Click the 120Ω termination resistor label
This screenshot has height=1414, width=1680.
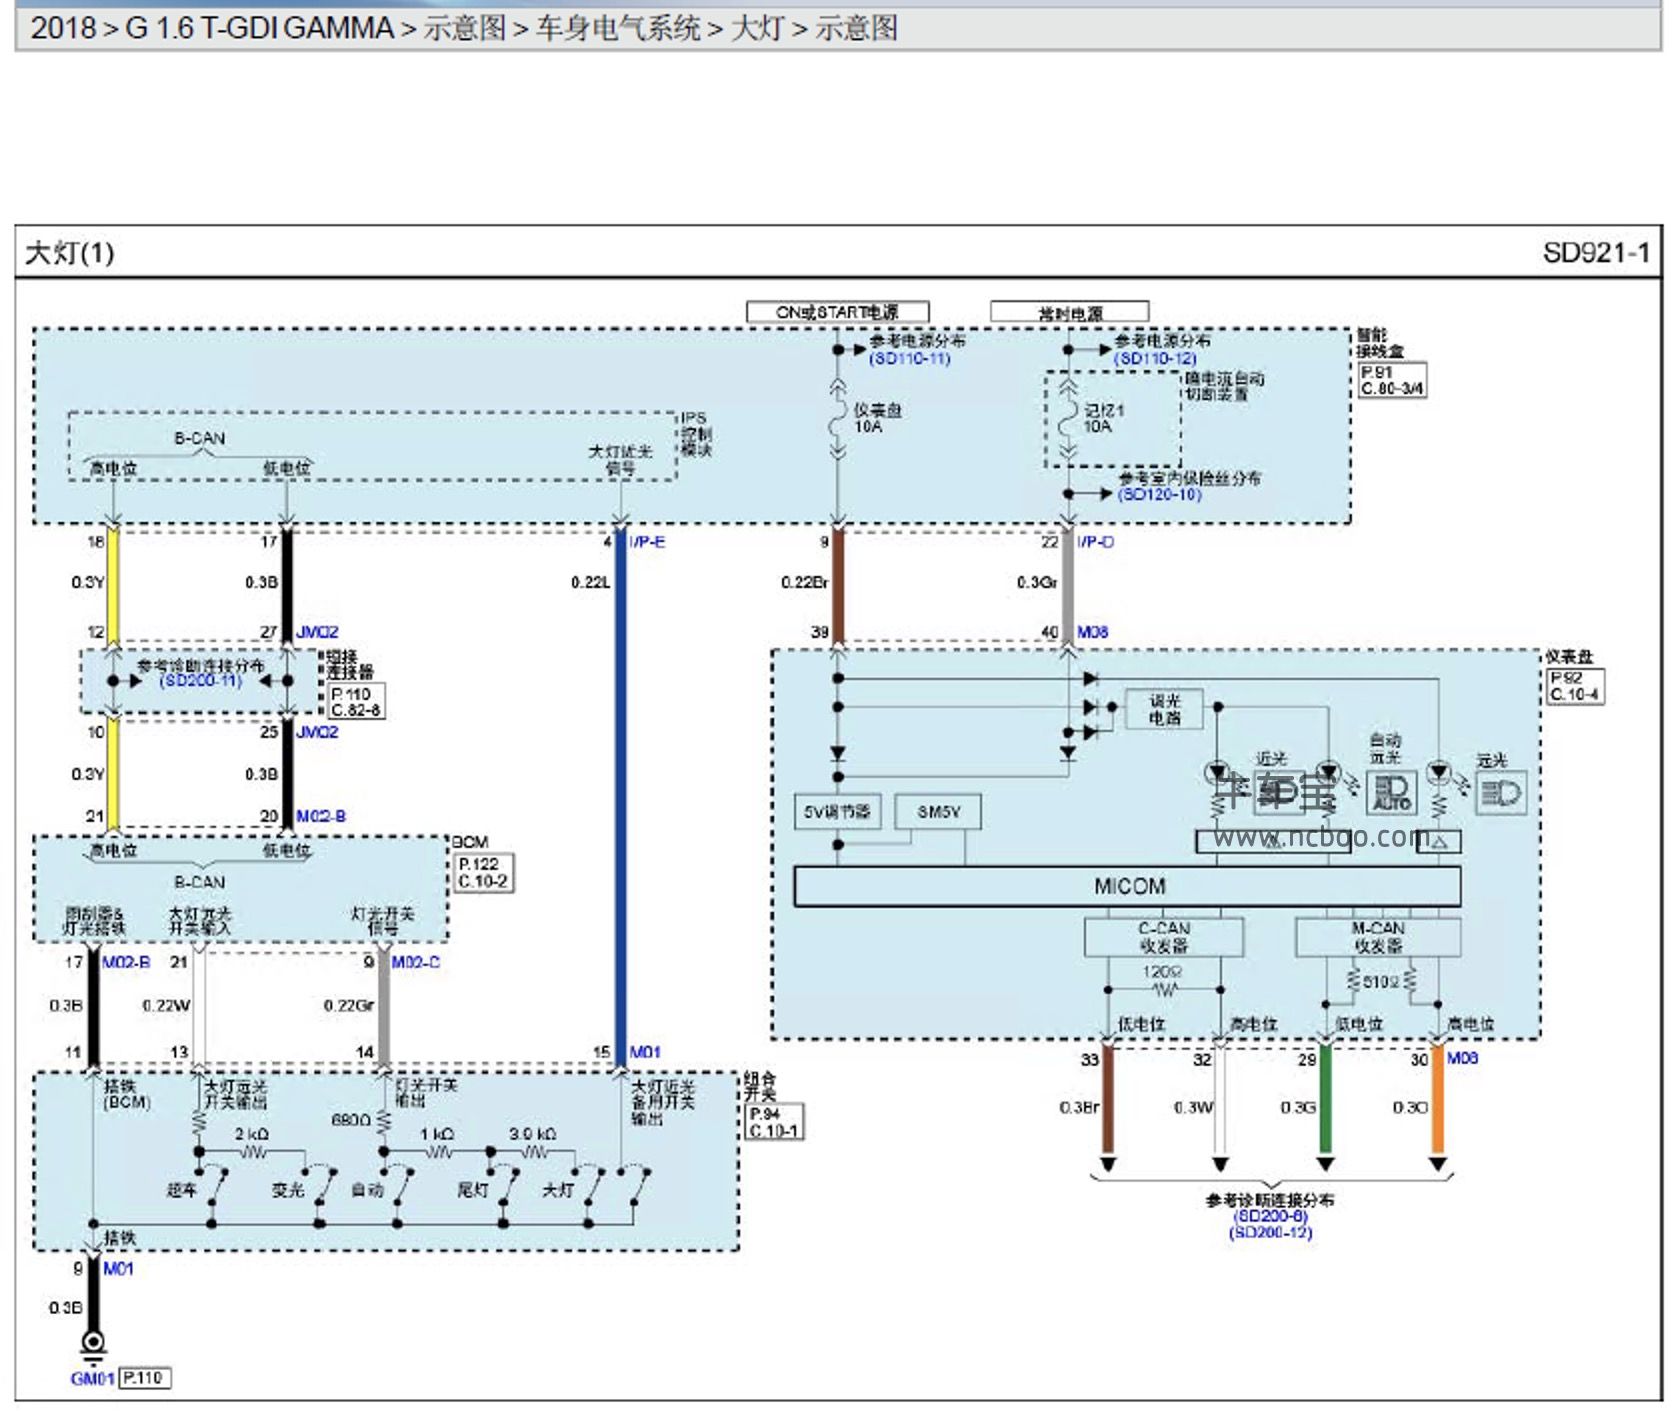1162,972
